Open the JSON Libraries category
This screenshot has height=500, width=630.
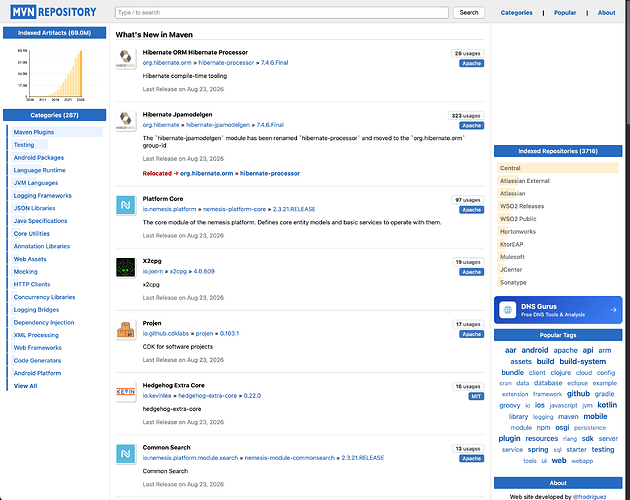(x=35, y=208)
